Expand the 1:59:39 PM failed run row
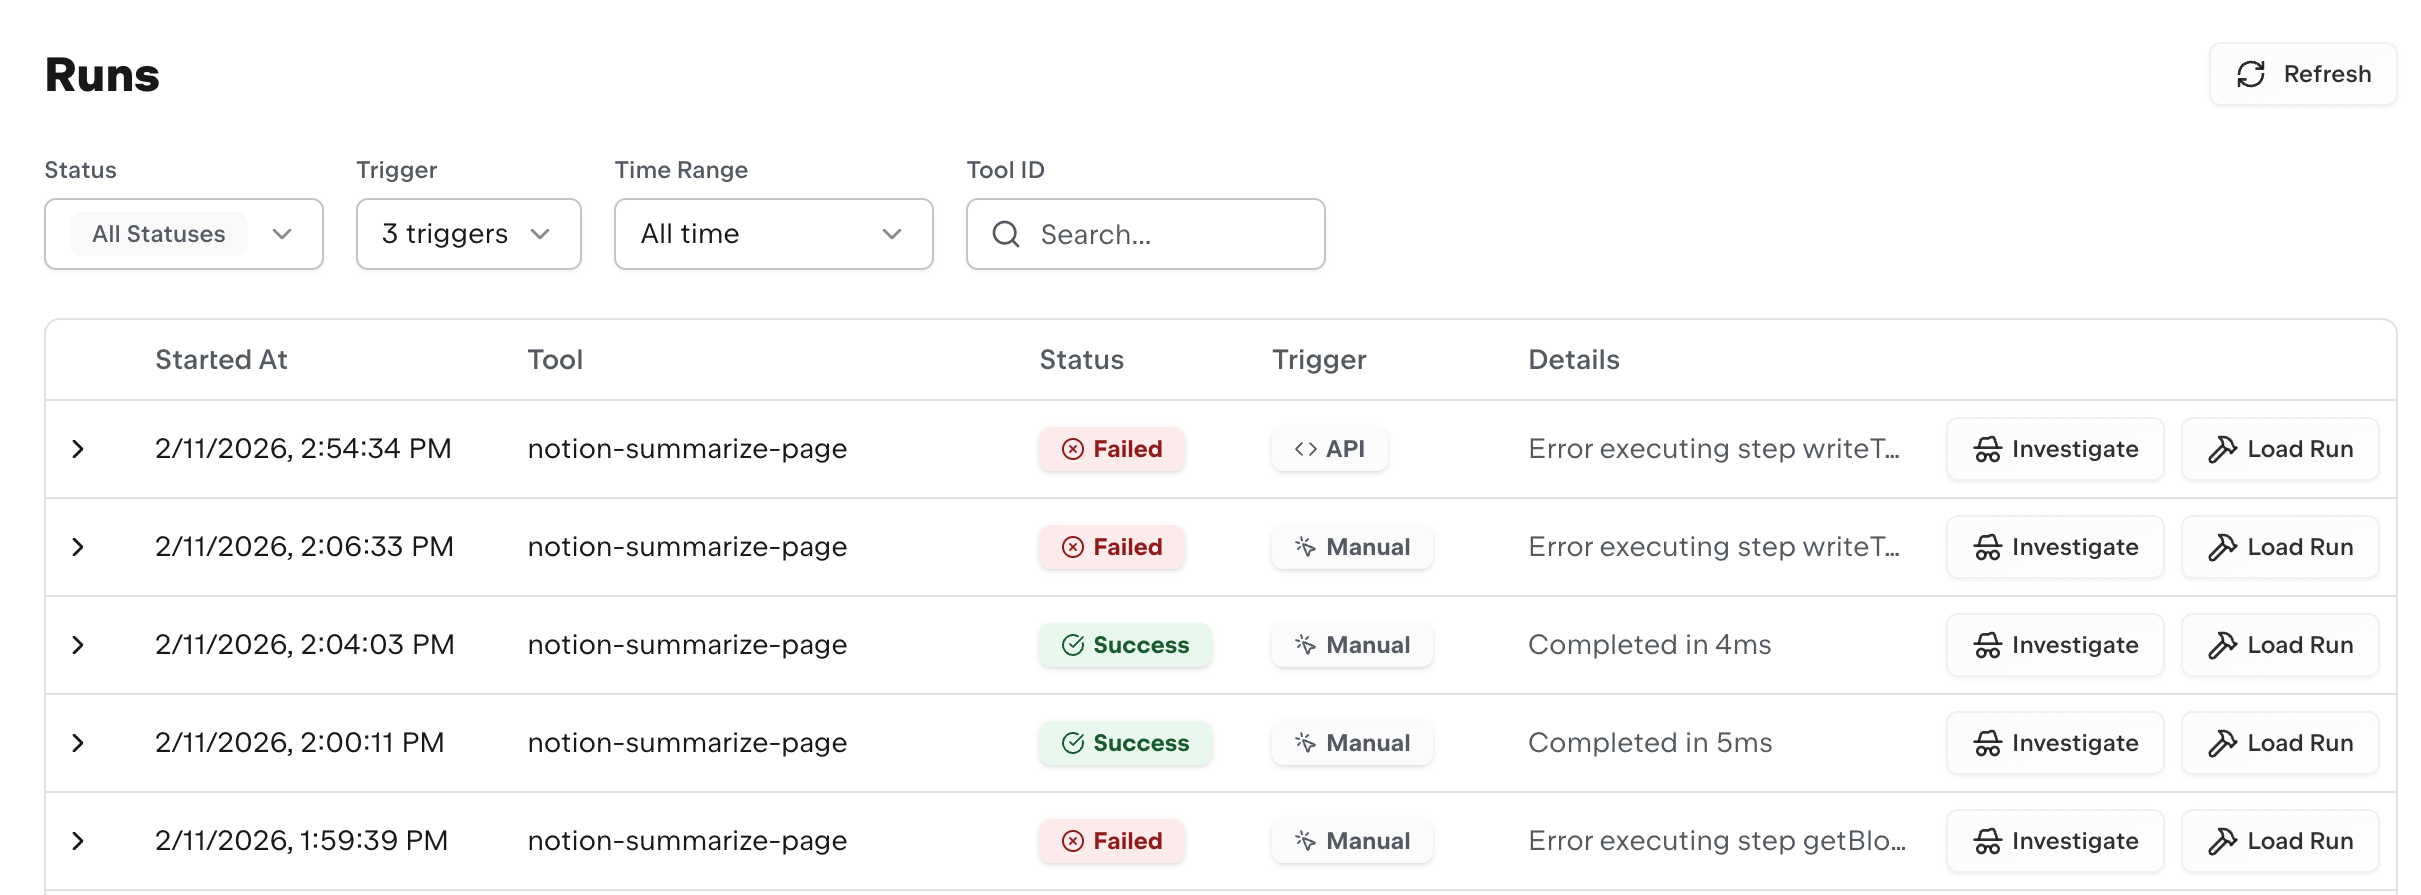 78,841
